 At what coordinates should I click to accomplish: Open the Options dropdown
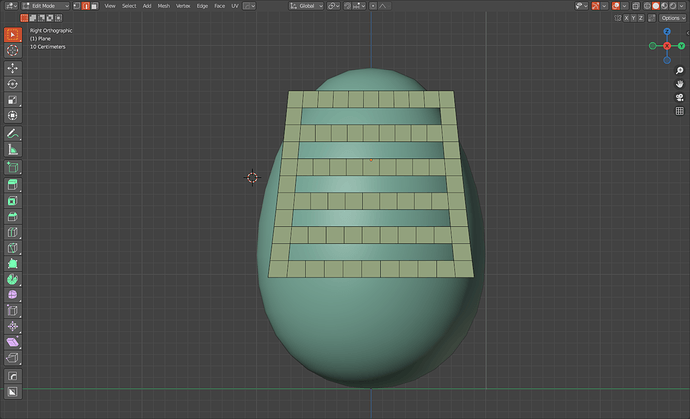(x=673, y=18)
